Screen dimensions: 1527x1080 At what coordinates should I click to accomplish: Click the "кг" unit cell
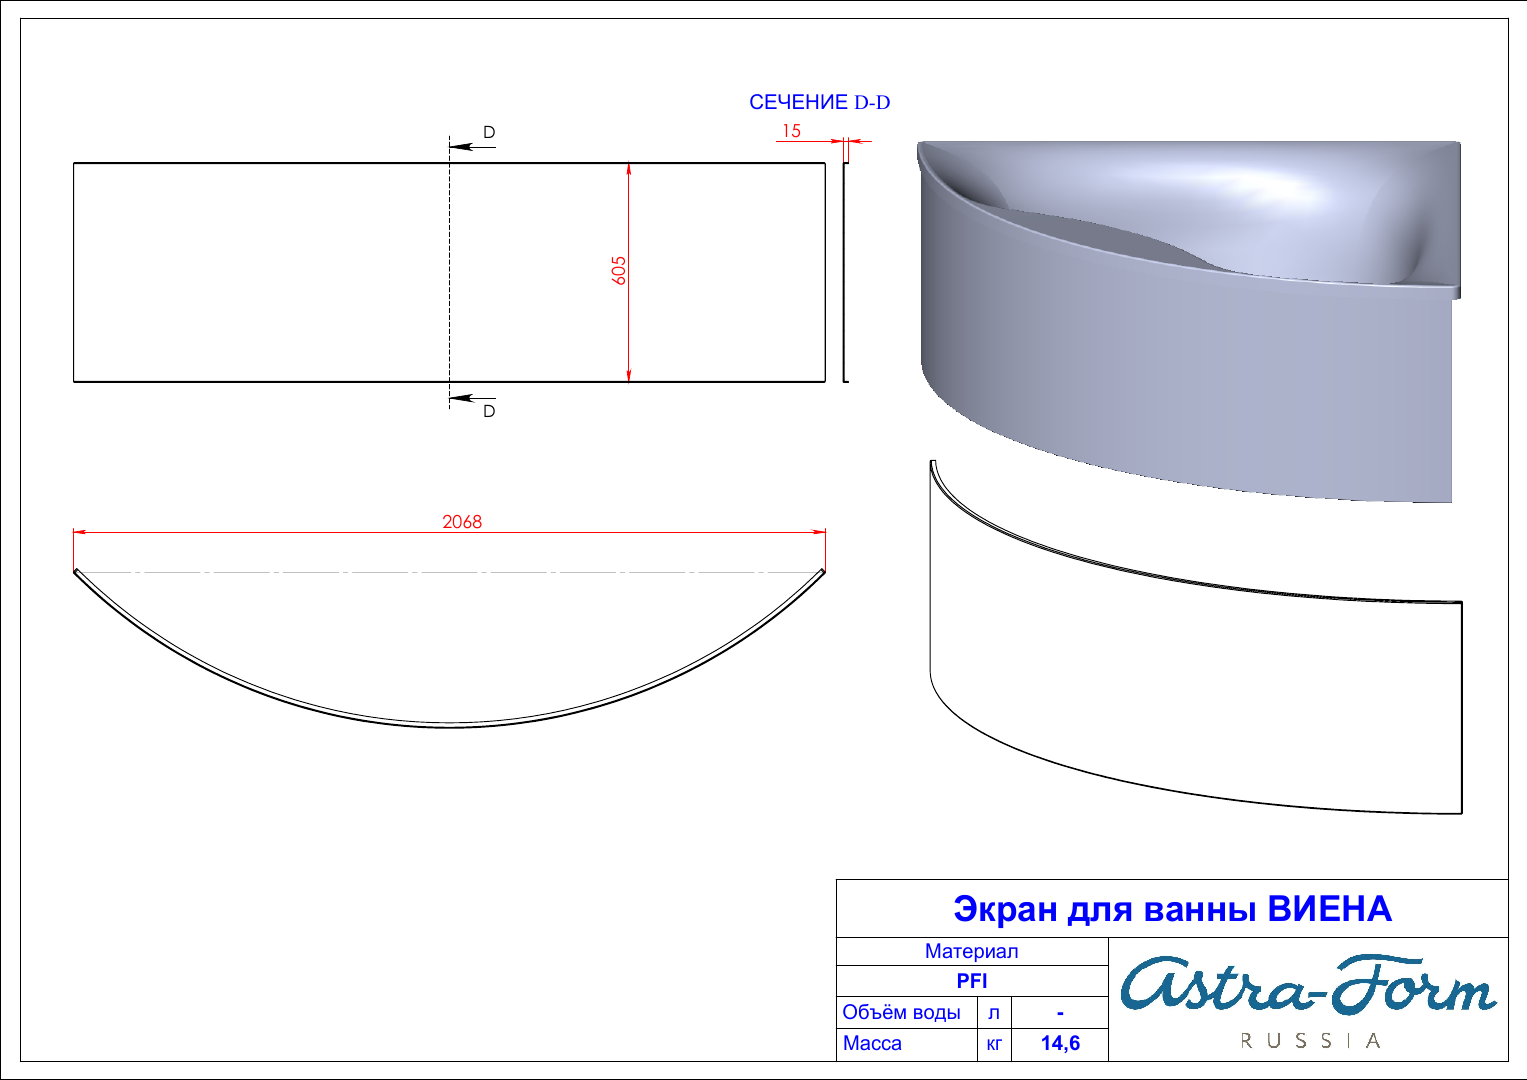[994, 1044]
